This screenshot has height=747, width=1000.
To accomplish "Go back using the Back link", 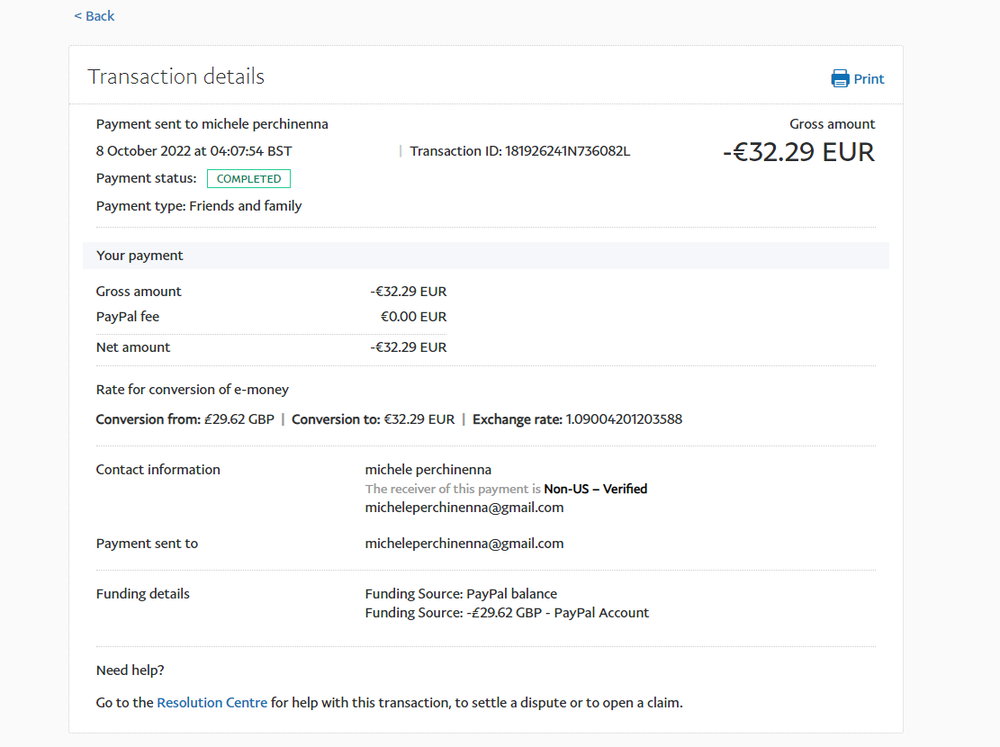I will tap(94, 16).
